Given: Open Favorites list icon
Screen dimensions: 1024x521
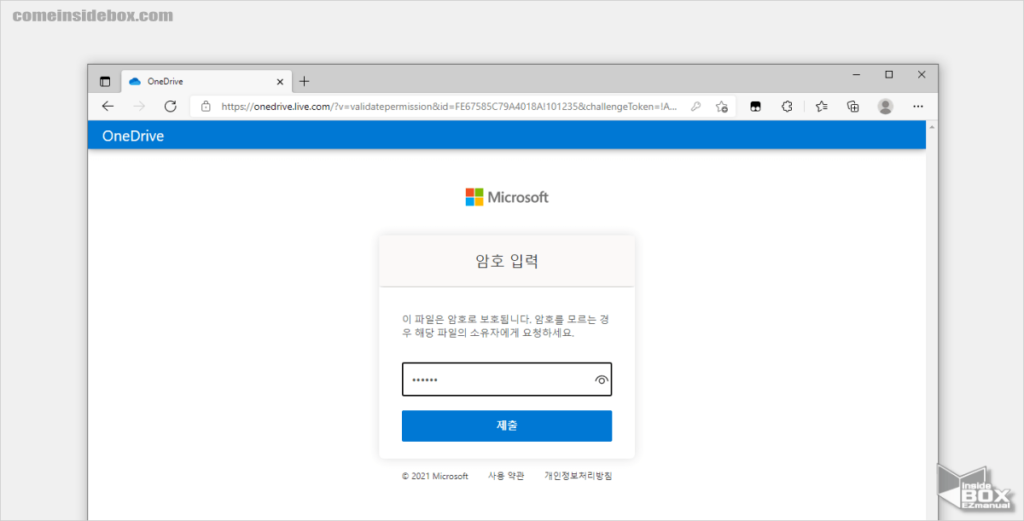Looking at the screenshot, I should (x=821, y=106).
